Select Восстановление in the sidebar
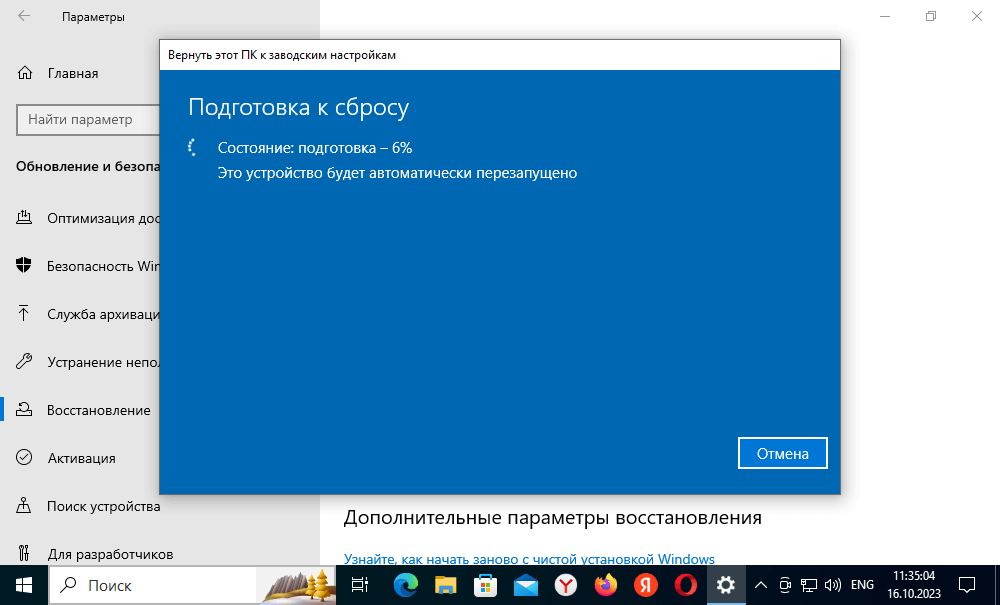 (x=98, y=410)
